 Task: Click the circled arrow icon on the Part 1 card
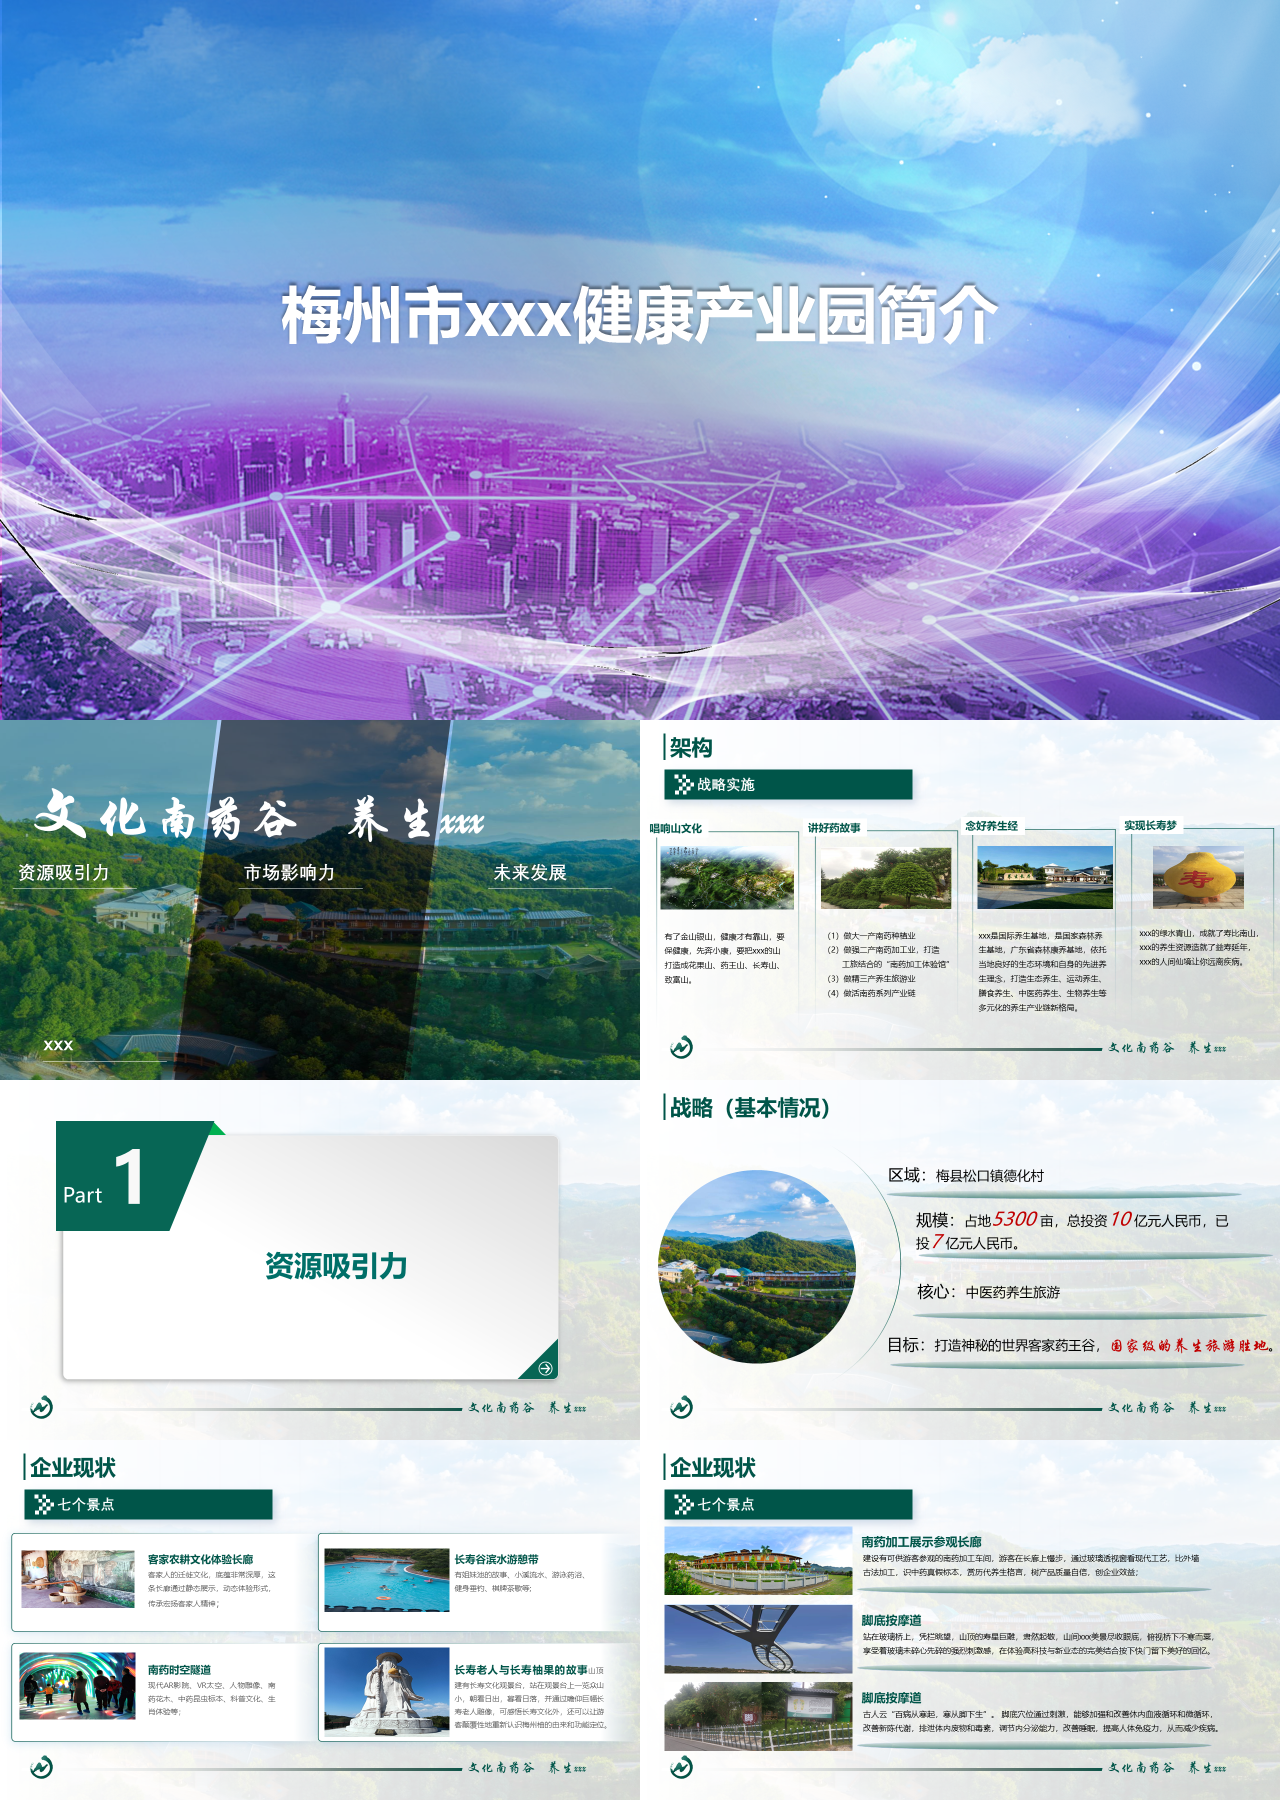click(x=545, y=1368)
